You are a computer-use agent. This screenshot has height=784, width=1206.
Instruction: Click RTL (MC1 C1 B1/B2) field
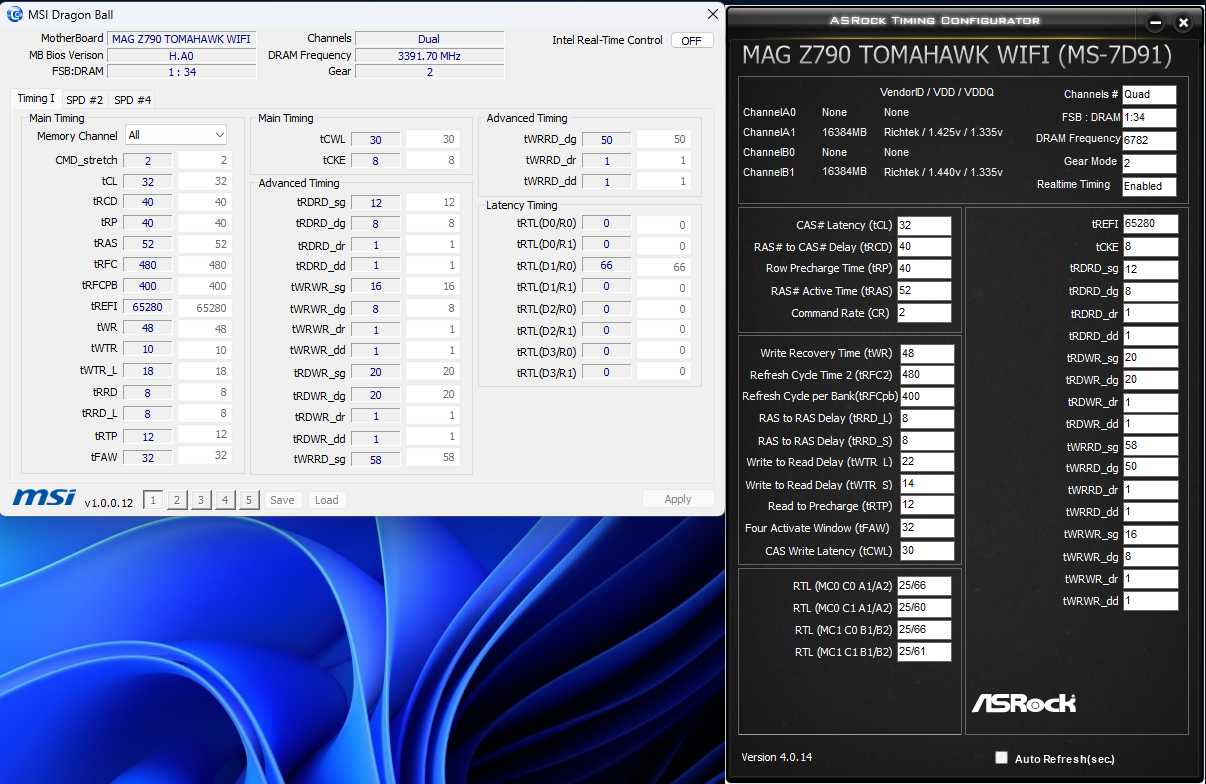(924, 652)
